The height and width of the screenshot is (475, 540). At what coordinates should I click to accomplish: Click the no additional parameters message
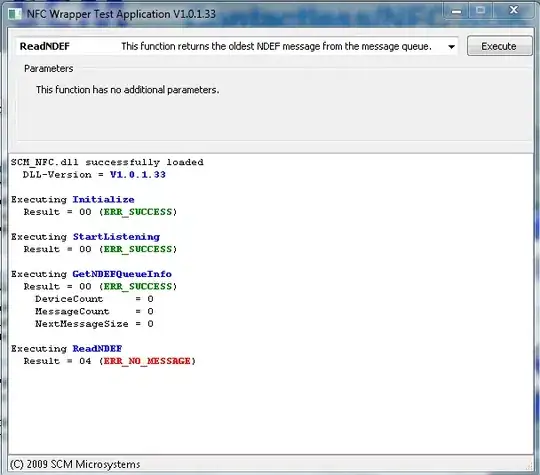click(127, 90)
